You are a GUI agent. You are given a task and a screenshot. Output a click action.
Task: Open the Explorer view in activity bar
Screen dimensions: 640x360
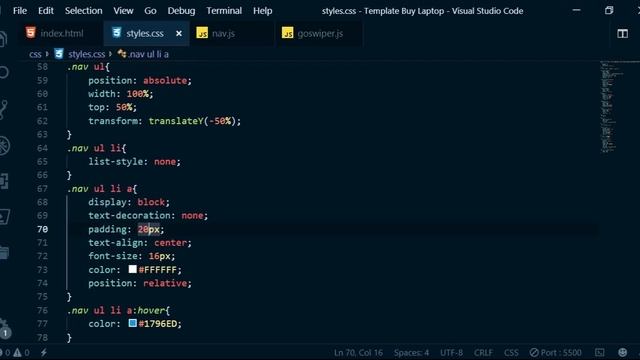coord(3,39)
